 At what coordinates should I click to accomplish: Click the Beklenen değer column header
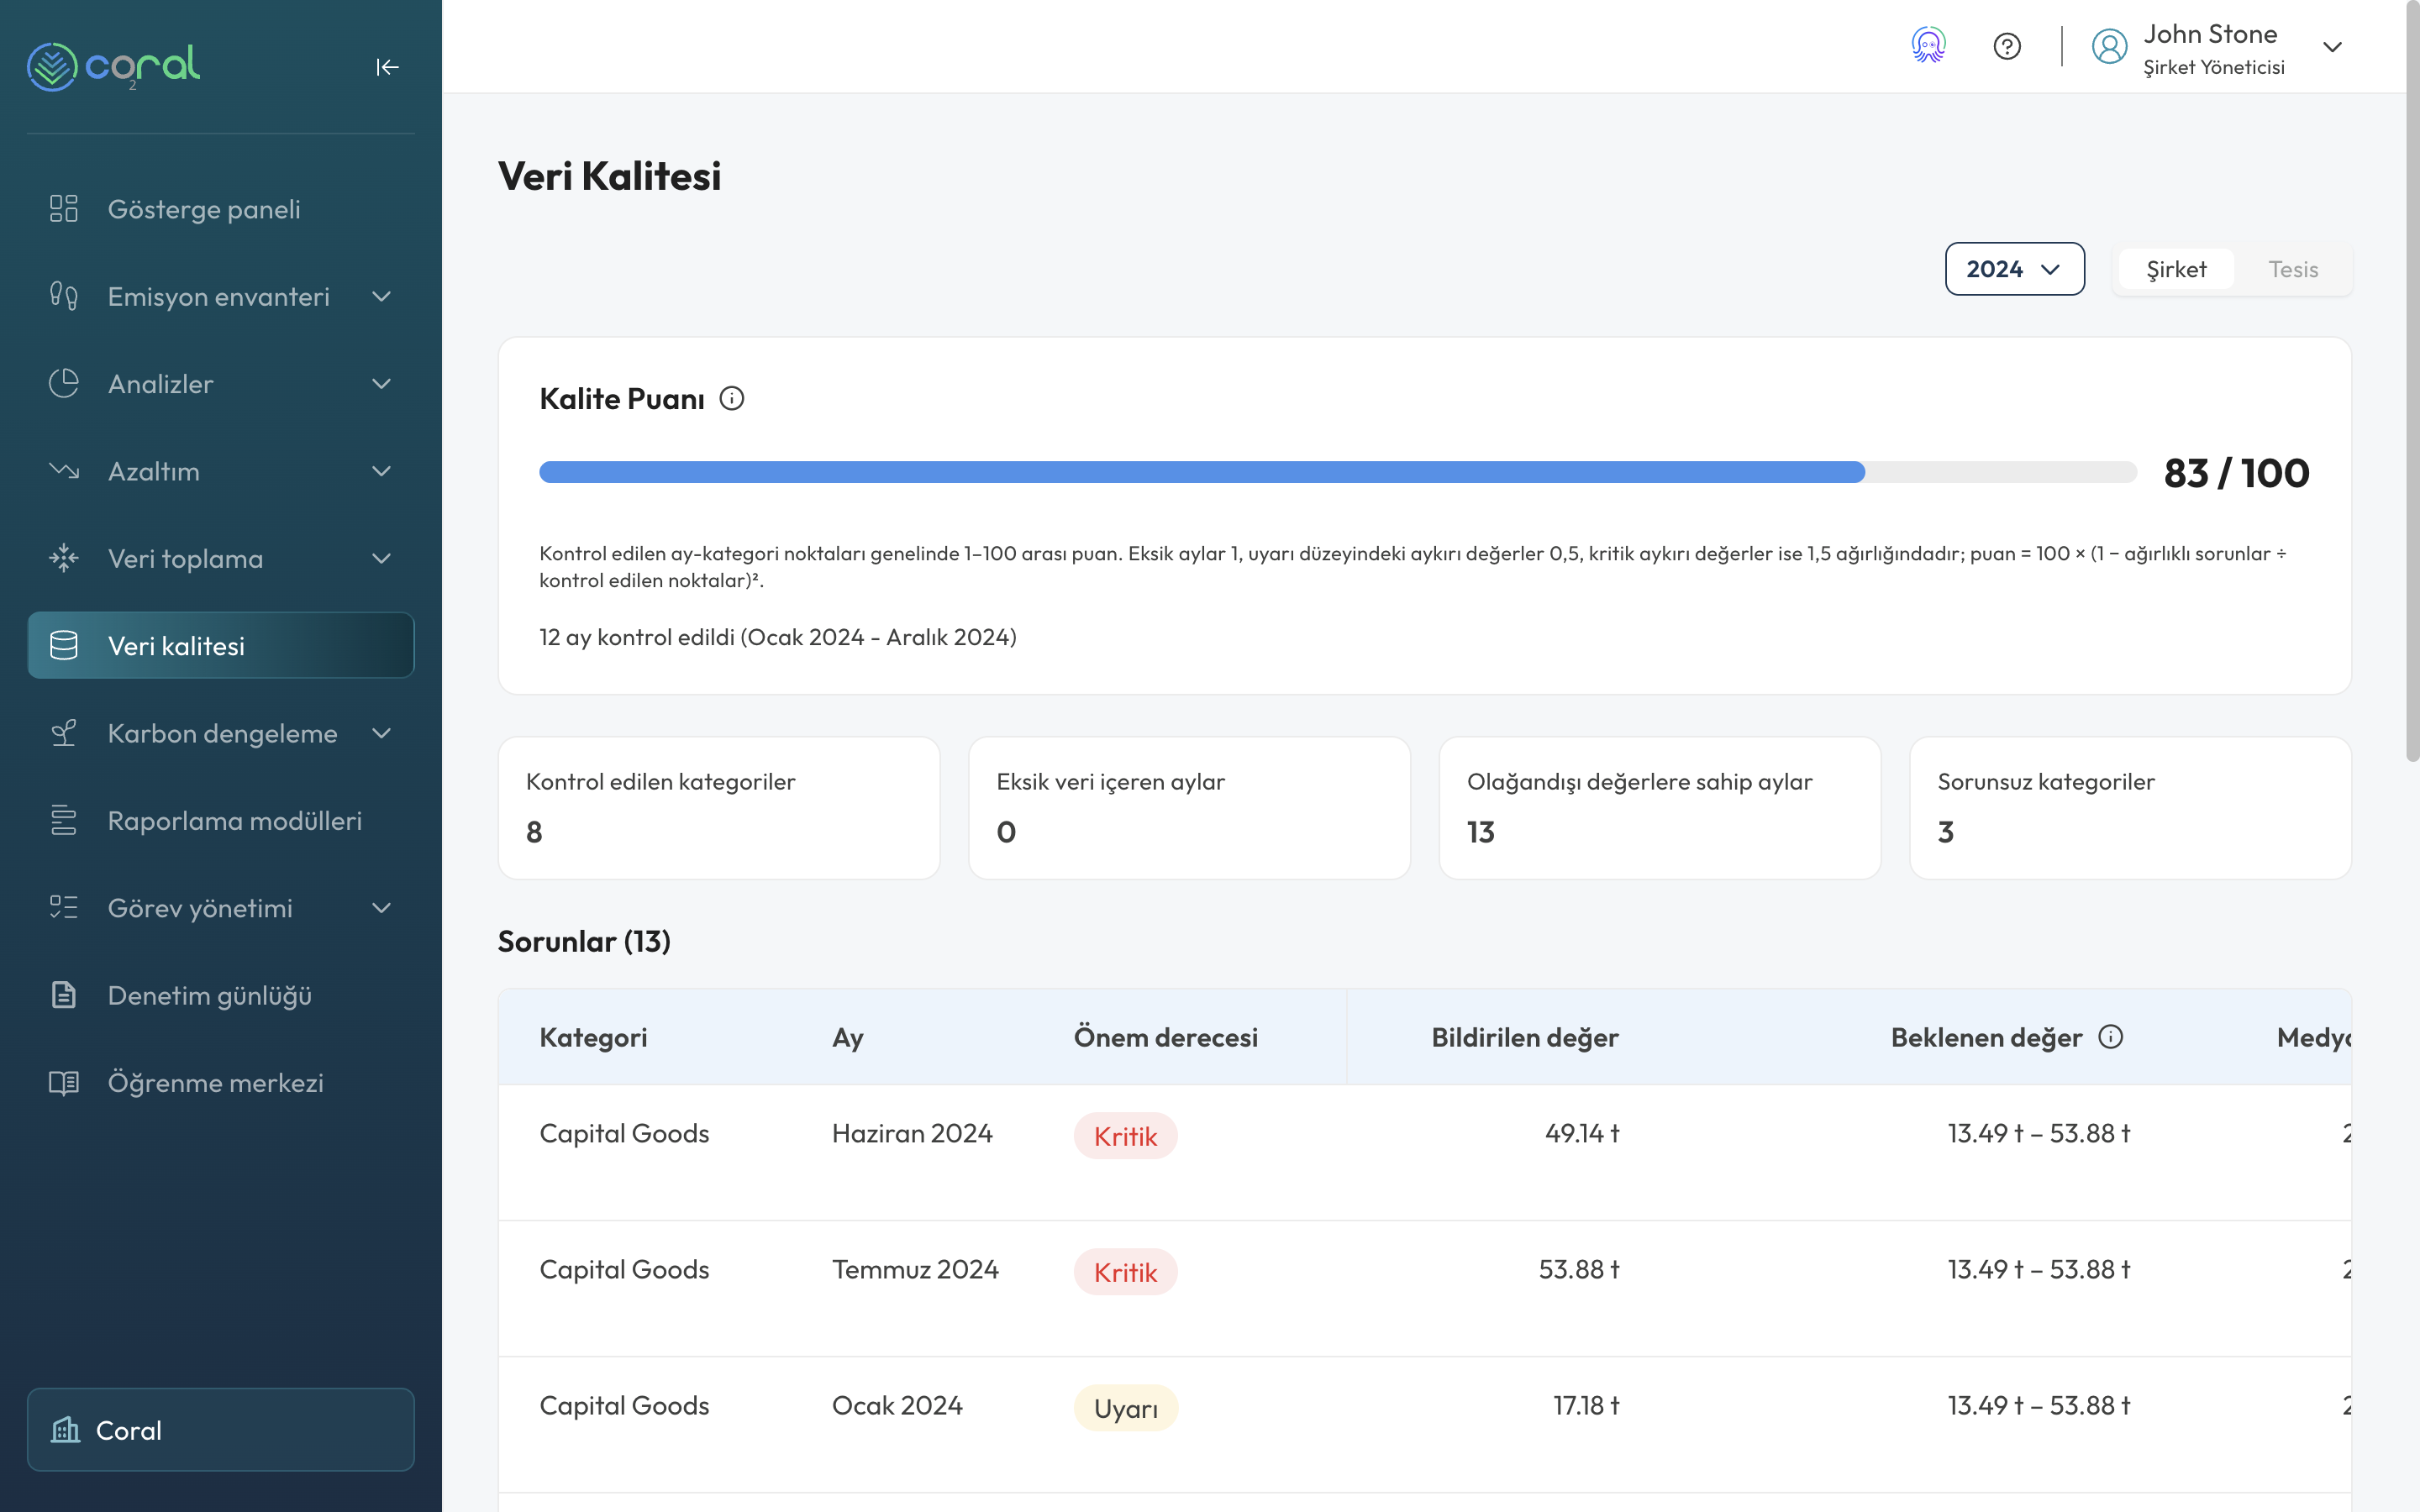coord(1986,1037)
